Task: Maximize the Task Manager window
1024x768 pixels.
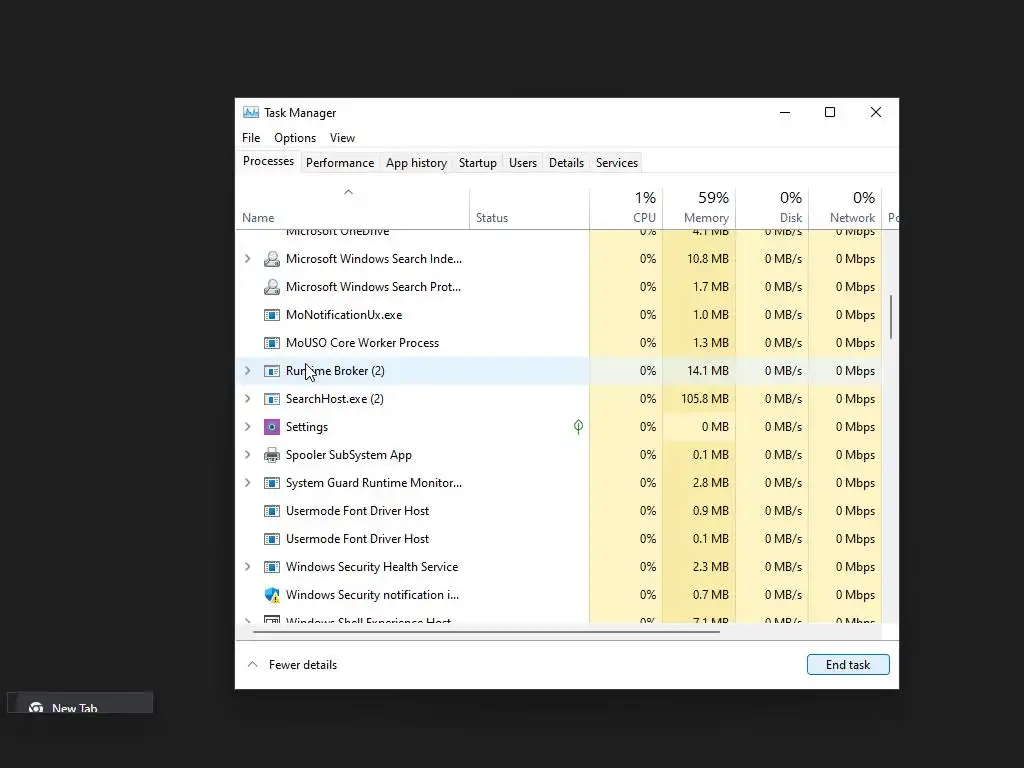Action: tap(830, 112)
